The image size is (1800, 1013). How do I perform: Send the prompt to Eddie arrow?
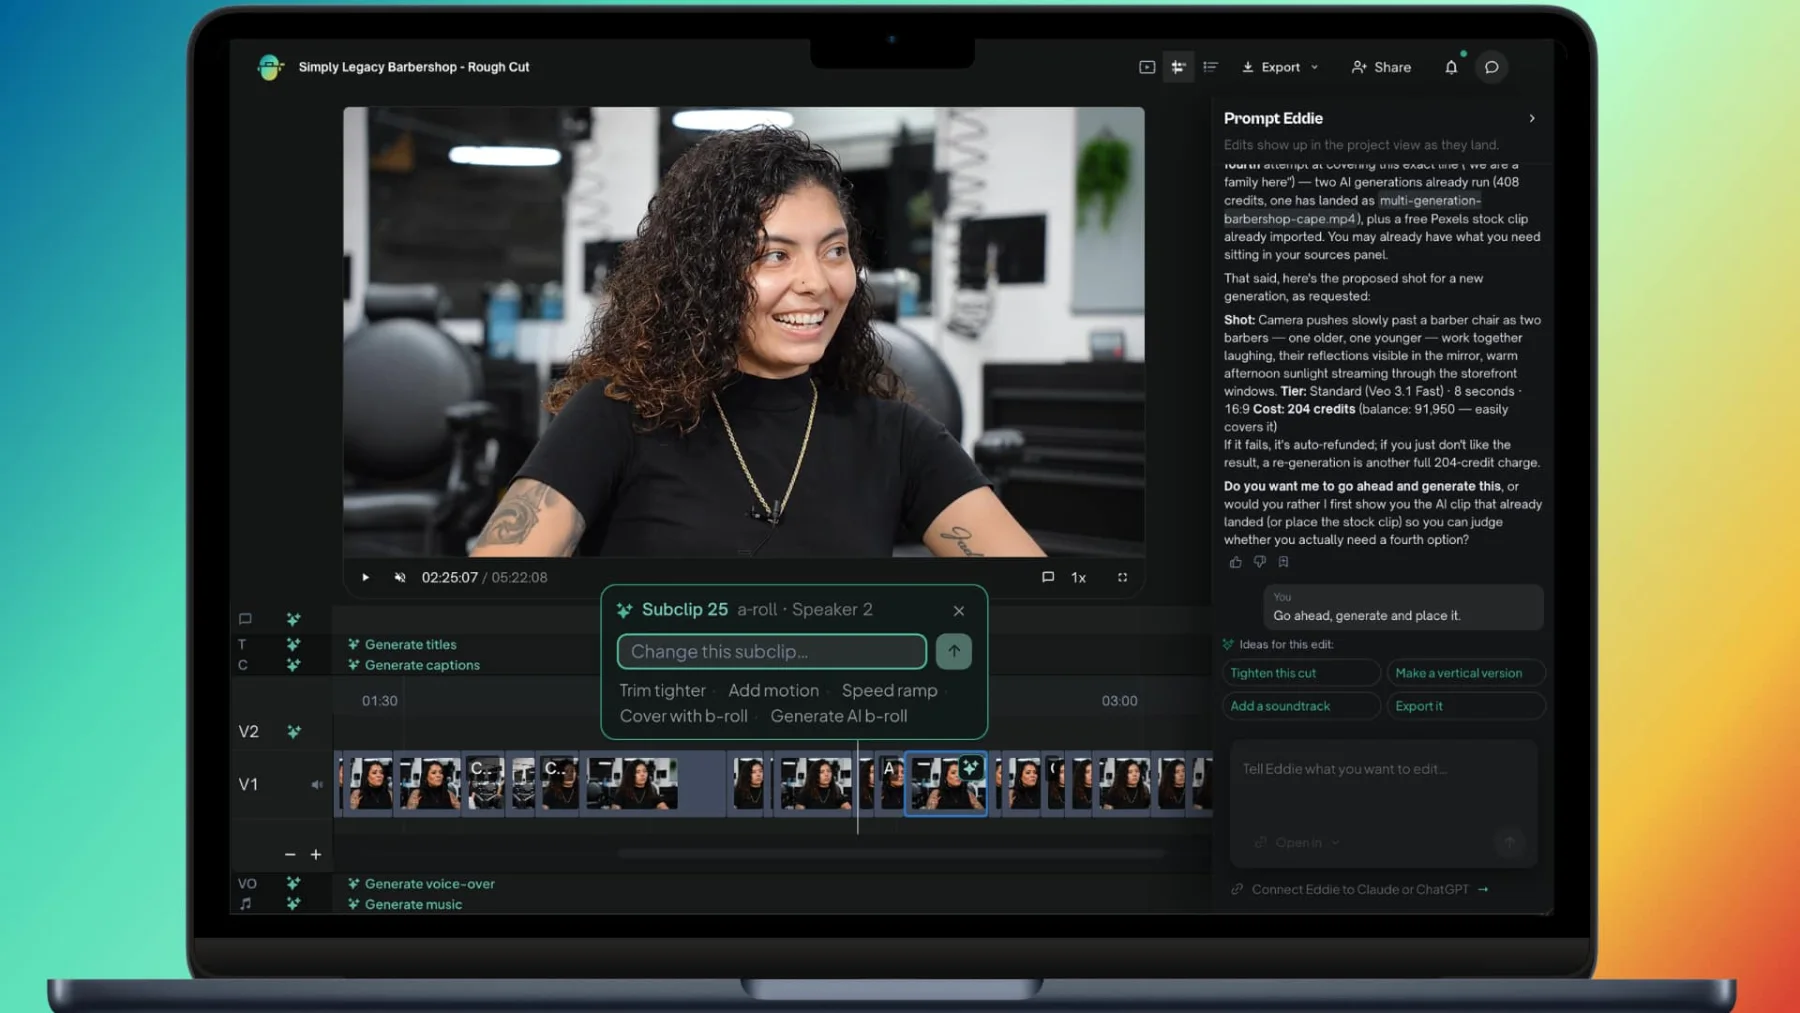(1510, 843)
